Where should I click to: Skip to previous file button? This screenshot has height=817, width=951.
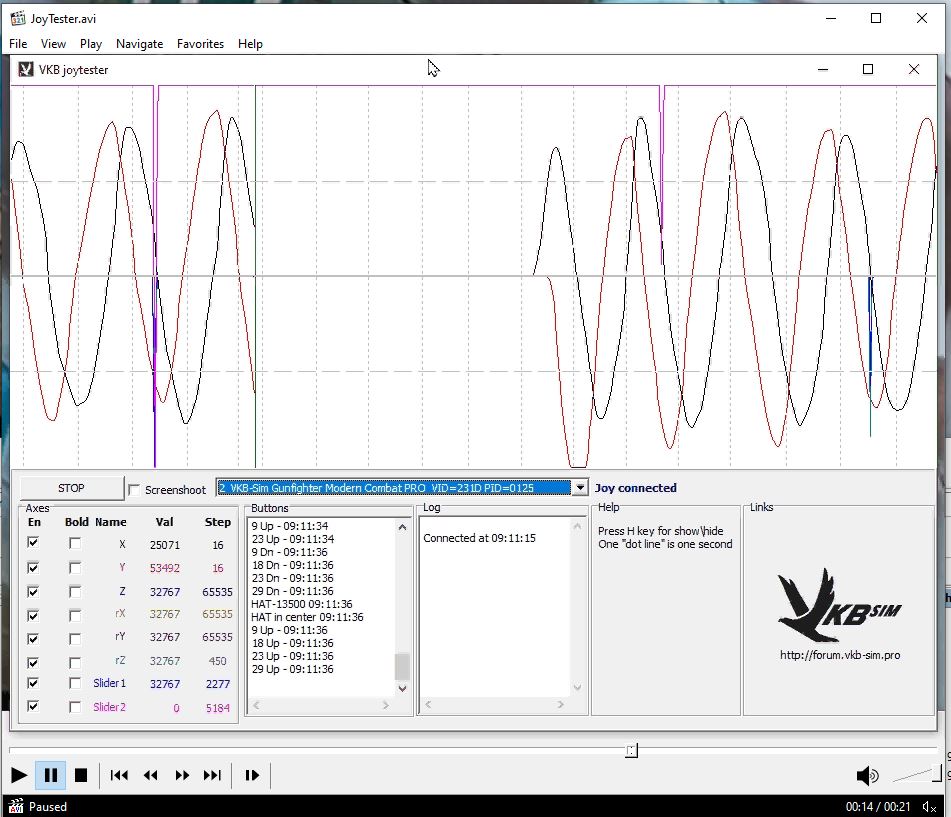(119, 775)
